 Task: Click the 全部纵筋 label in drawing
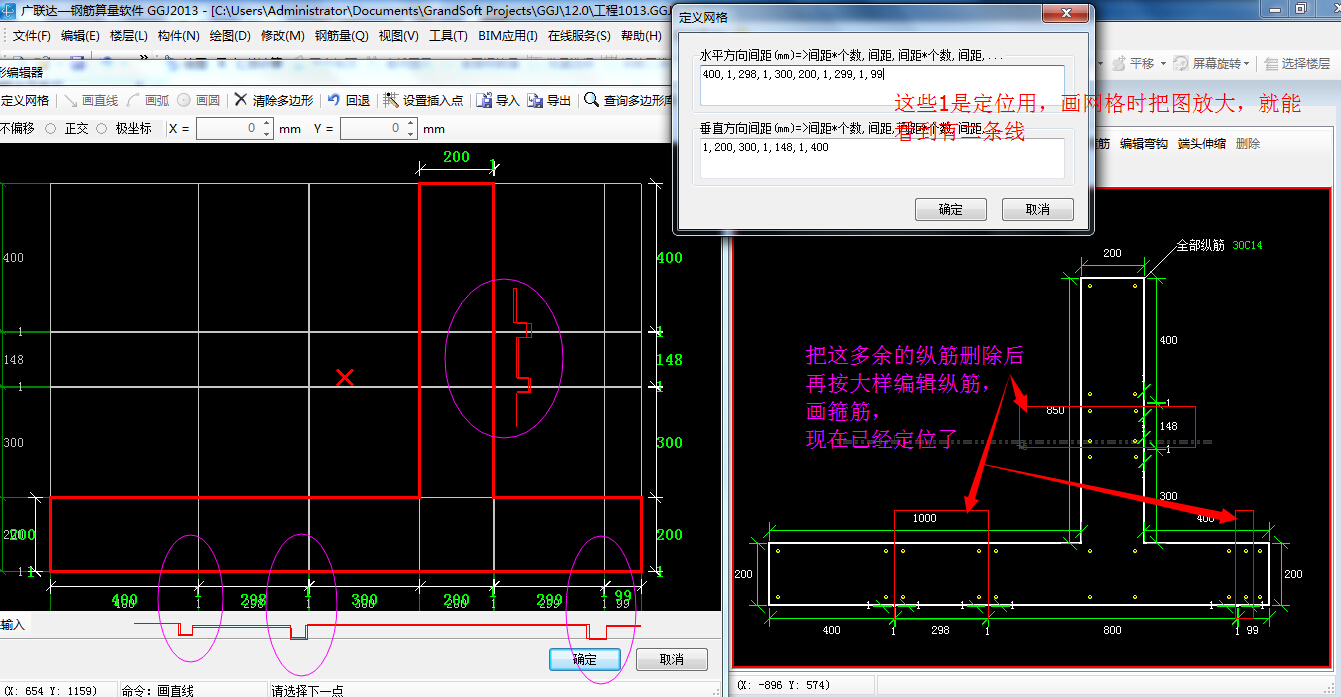click(1200, 245)
